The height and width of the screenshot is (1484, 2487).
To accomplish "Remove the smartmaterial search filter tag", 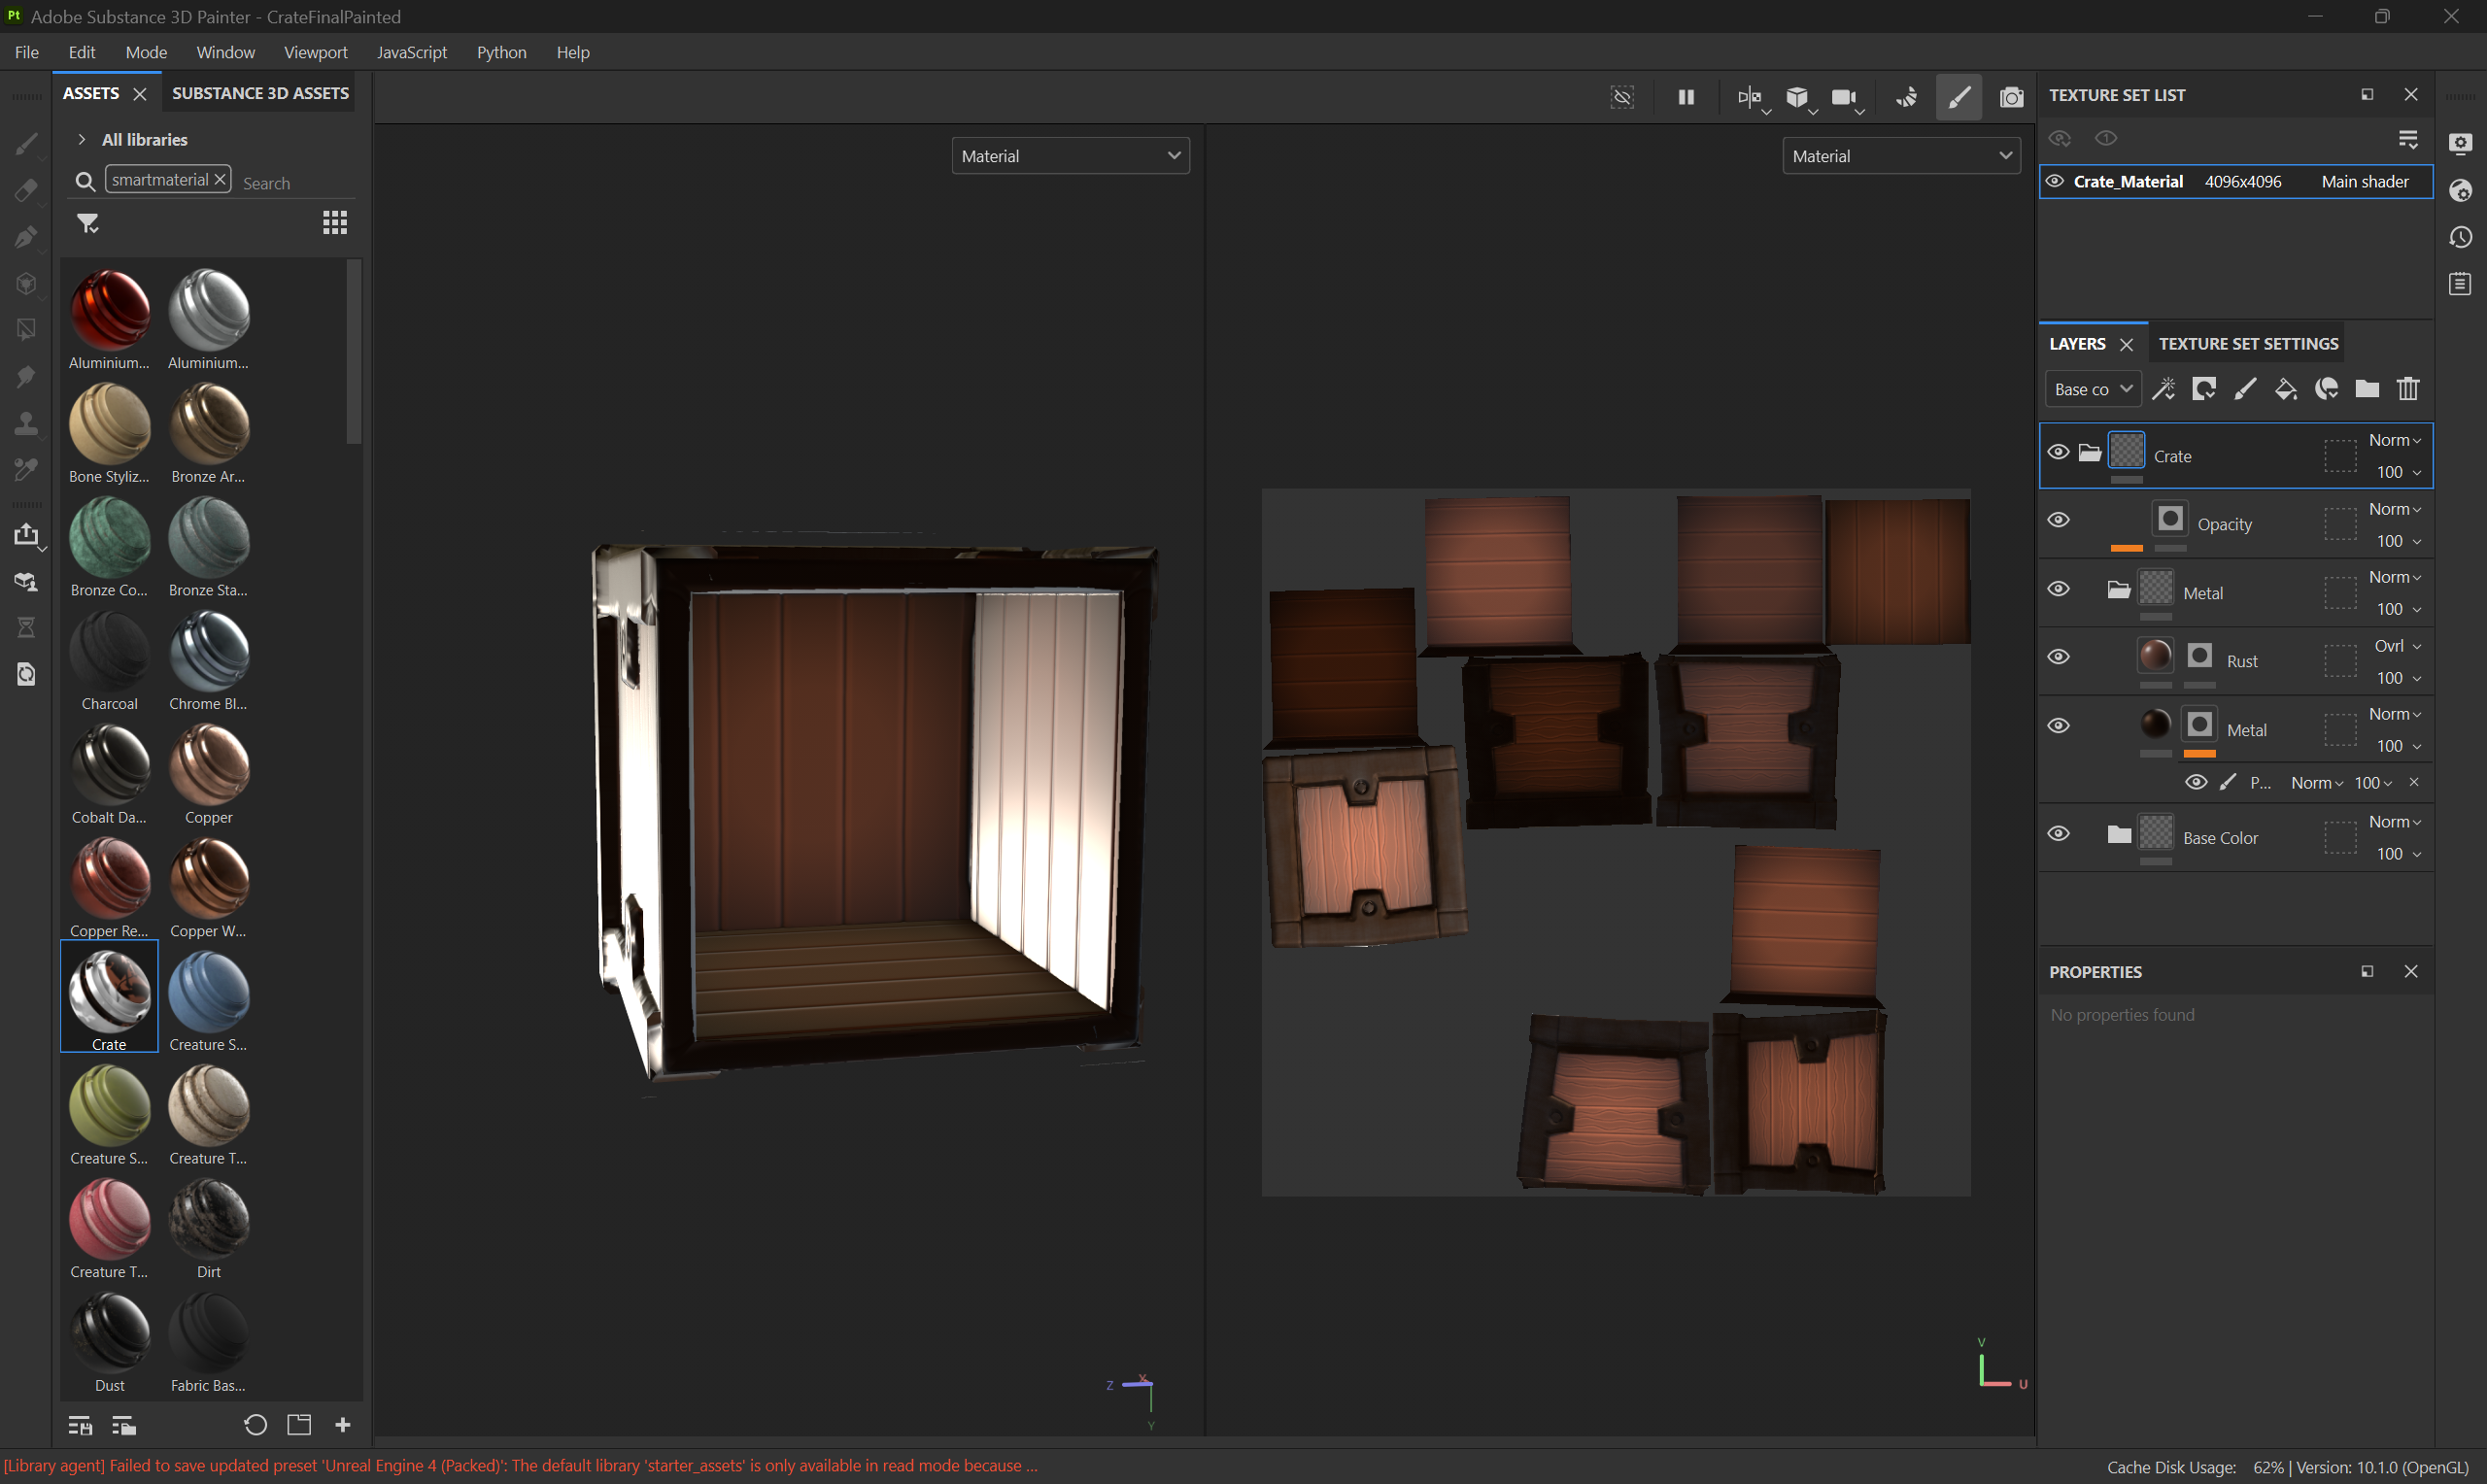I will (220, 179).
